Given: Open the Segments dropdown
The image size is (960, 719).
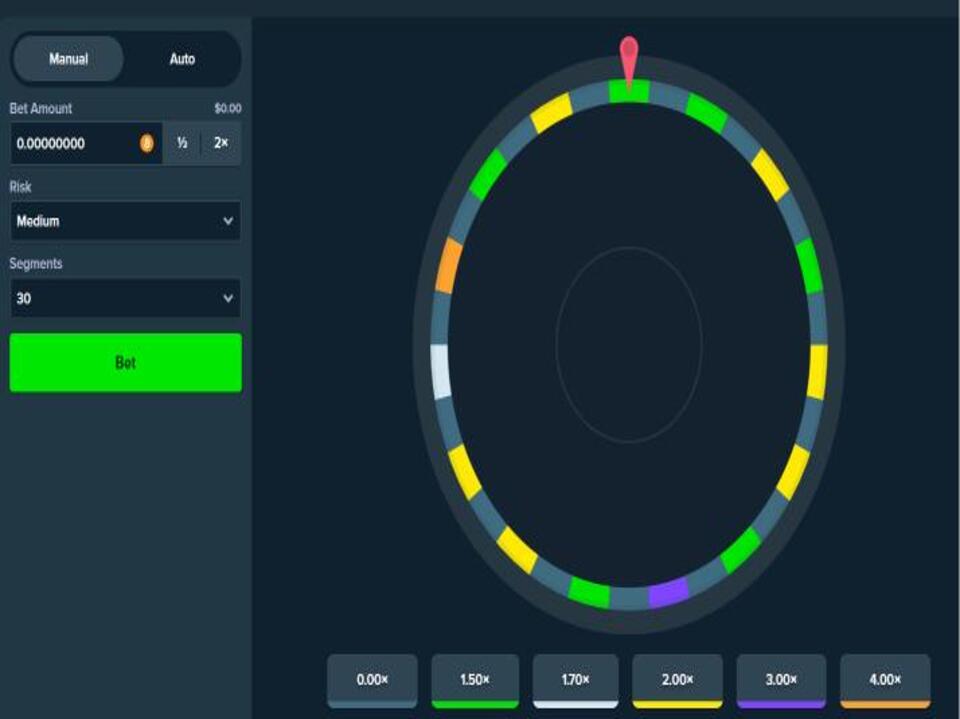Looking at the screenshot, I should (124, 297).
